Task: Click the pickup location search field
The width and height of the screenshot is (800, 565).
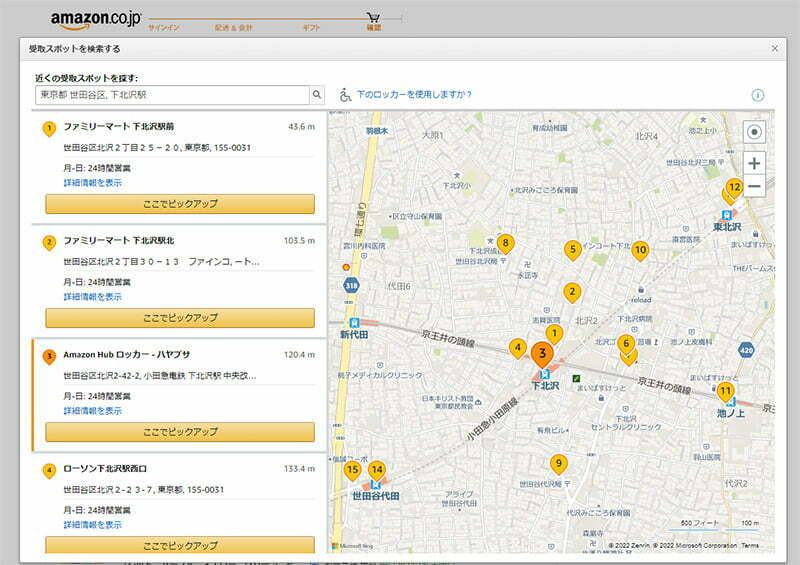Action: coord(172,95)
